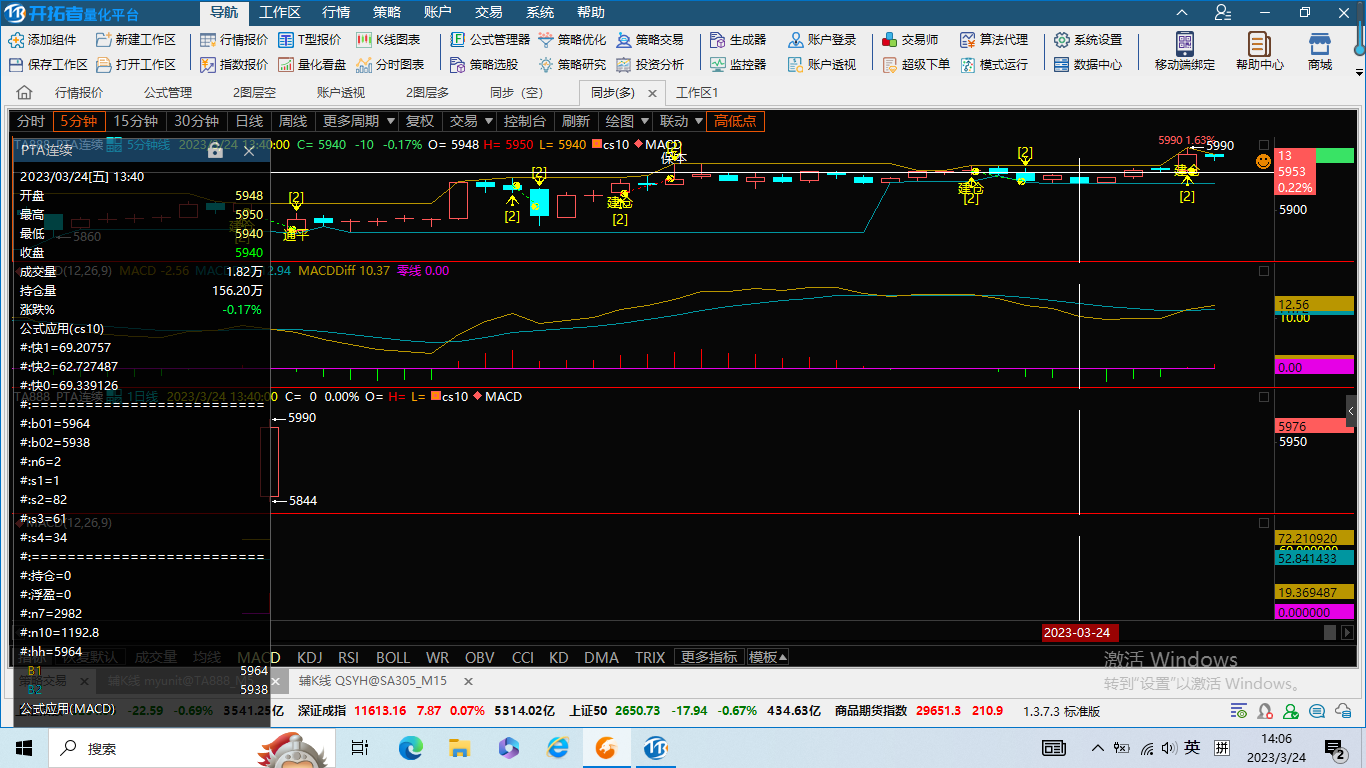The width and height of the screenshot is (1366, 768).
Task: Click 移动端绑定 mobile binding icon
Action: (x=1185, y=45)
